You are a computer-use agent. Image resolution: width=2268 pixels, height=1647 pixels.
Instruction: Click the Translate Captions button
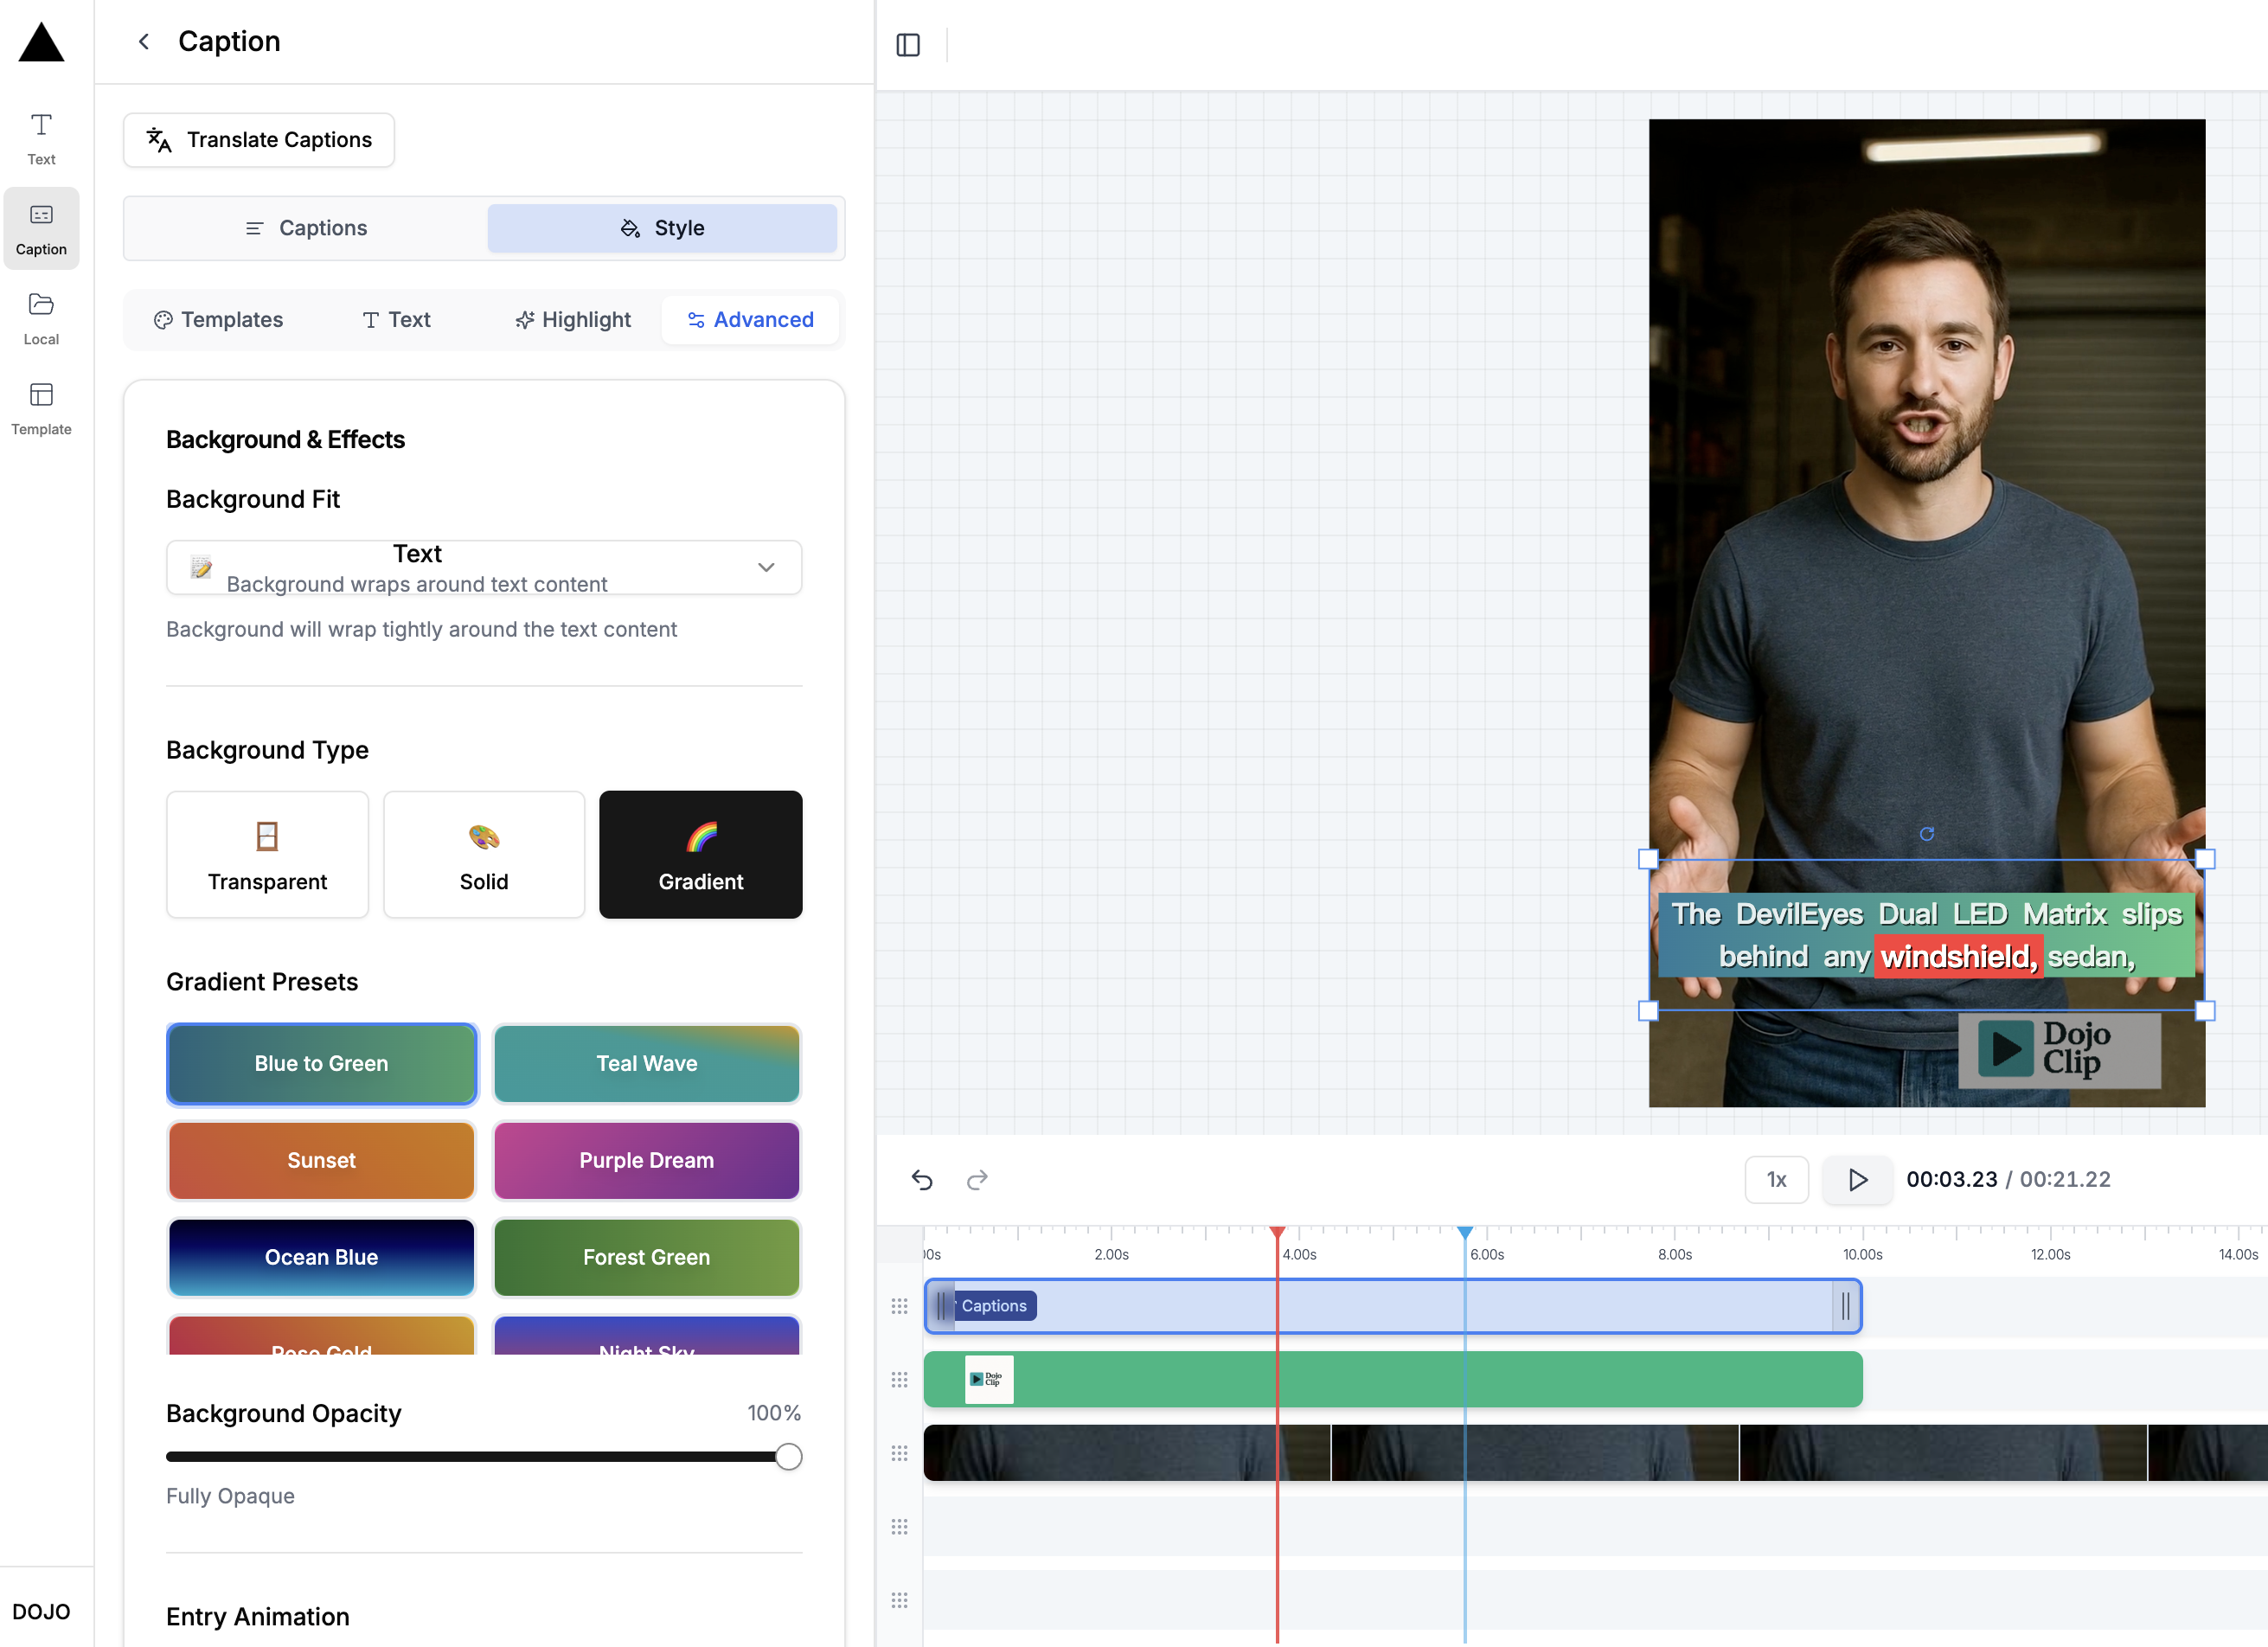tap(259, 140)
